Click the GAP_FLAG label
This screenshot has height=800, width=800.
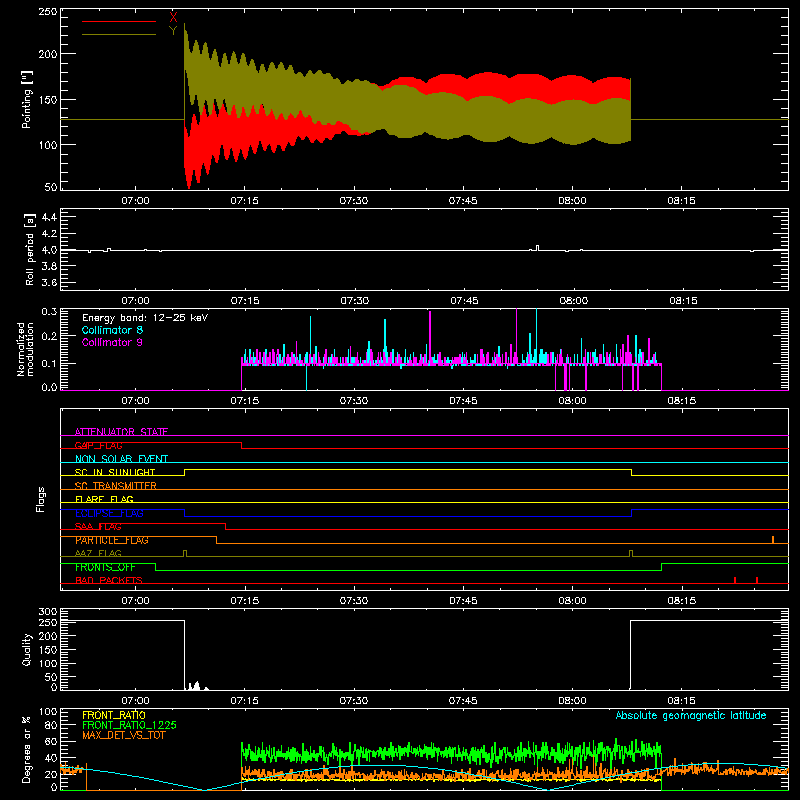(98, 445)
